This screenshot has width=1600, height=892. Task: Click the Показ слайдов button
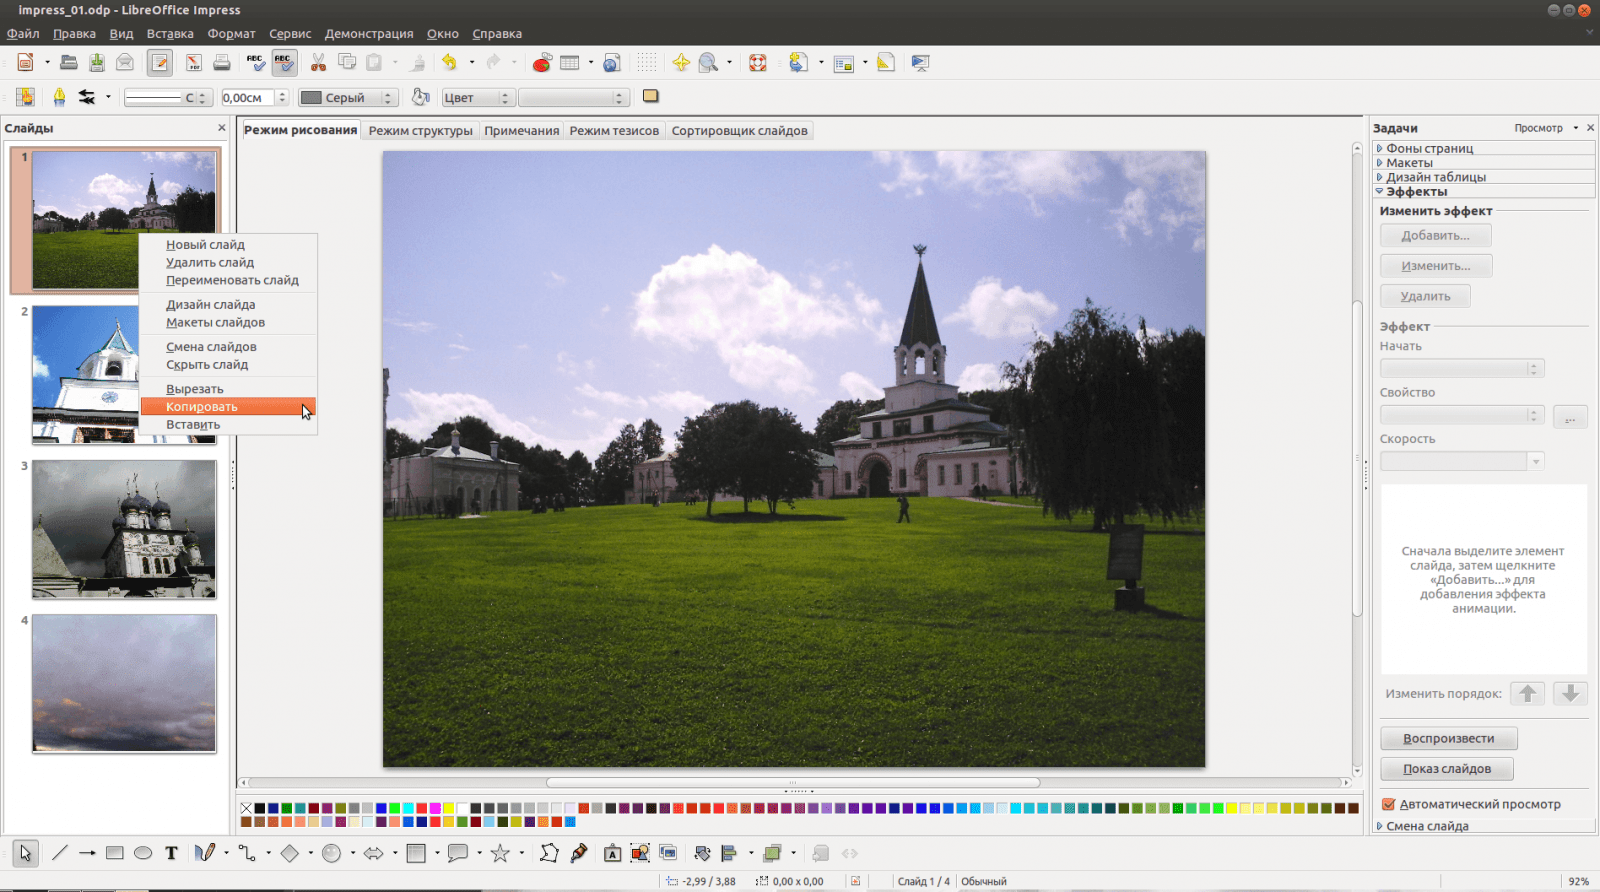[1447, 769]
